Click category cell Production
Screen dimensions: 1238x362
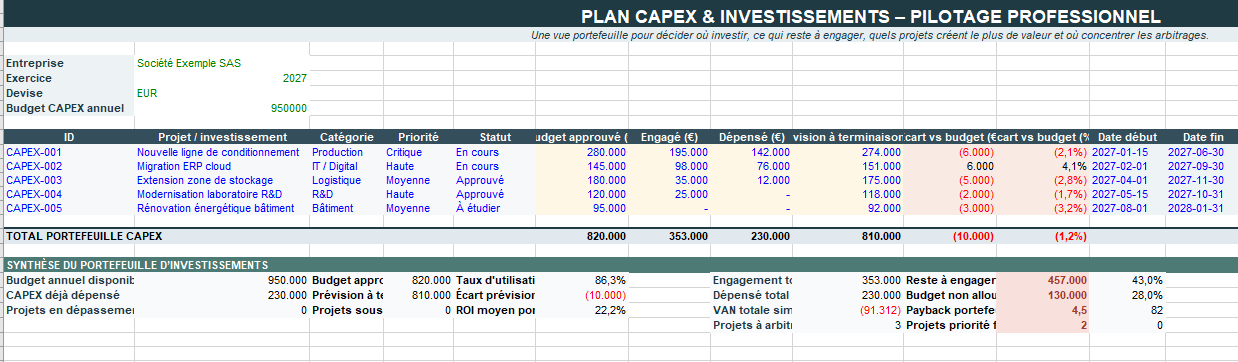347,152
